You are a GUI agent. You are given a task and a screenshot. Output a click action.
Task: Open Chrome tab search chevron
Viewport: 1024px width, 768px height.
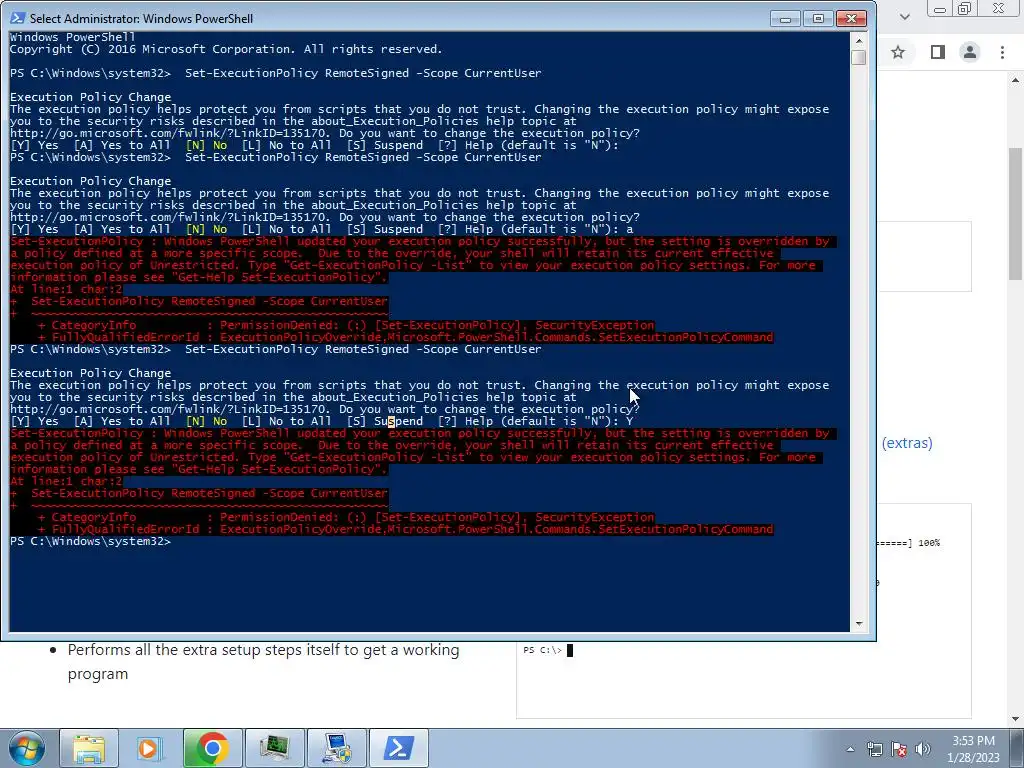click(904, 17)
